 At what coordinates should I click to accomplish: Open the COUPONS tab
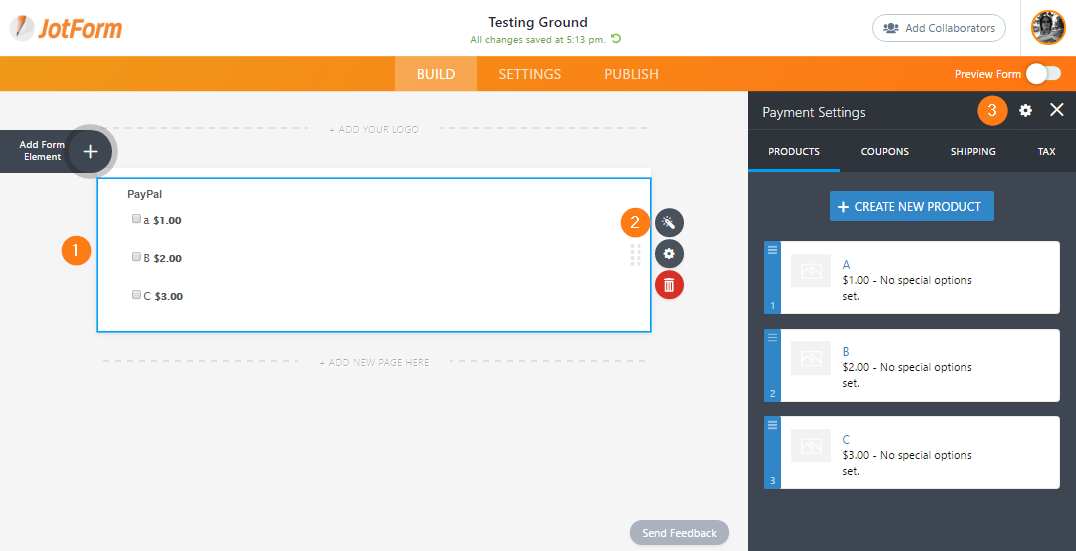pyautogui.click(x=884, y=152)
